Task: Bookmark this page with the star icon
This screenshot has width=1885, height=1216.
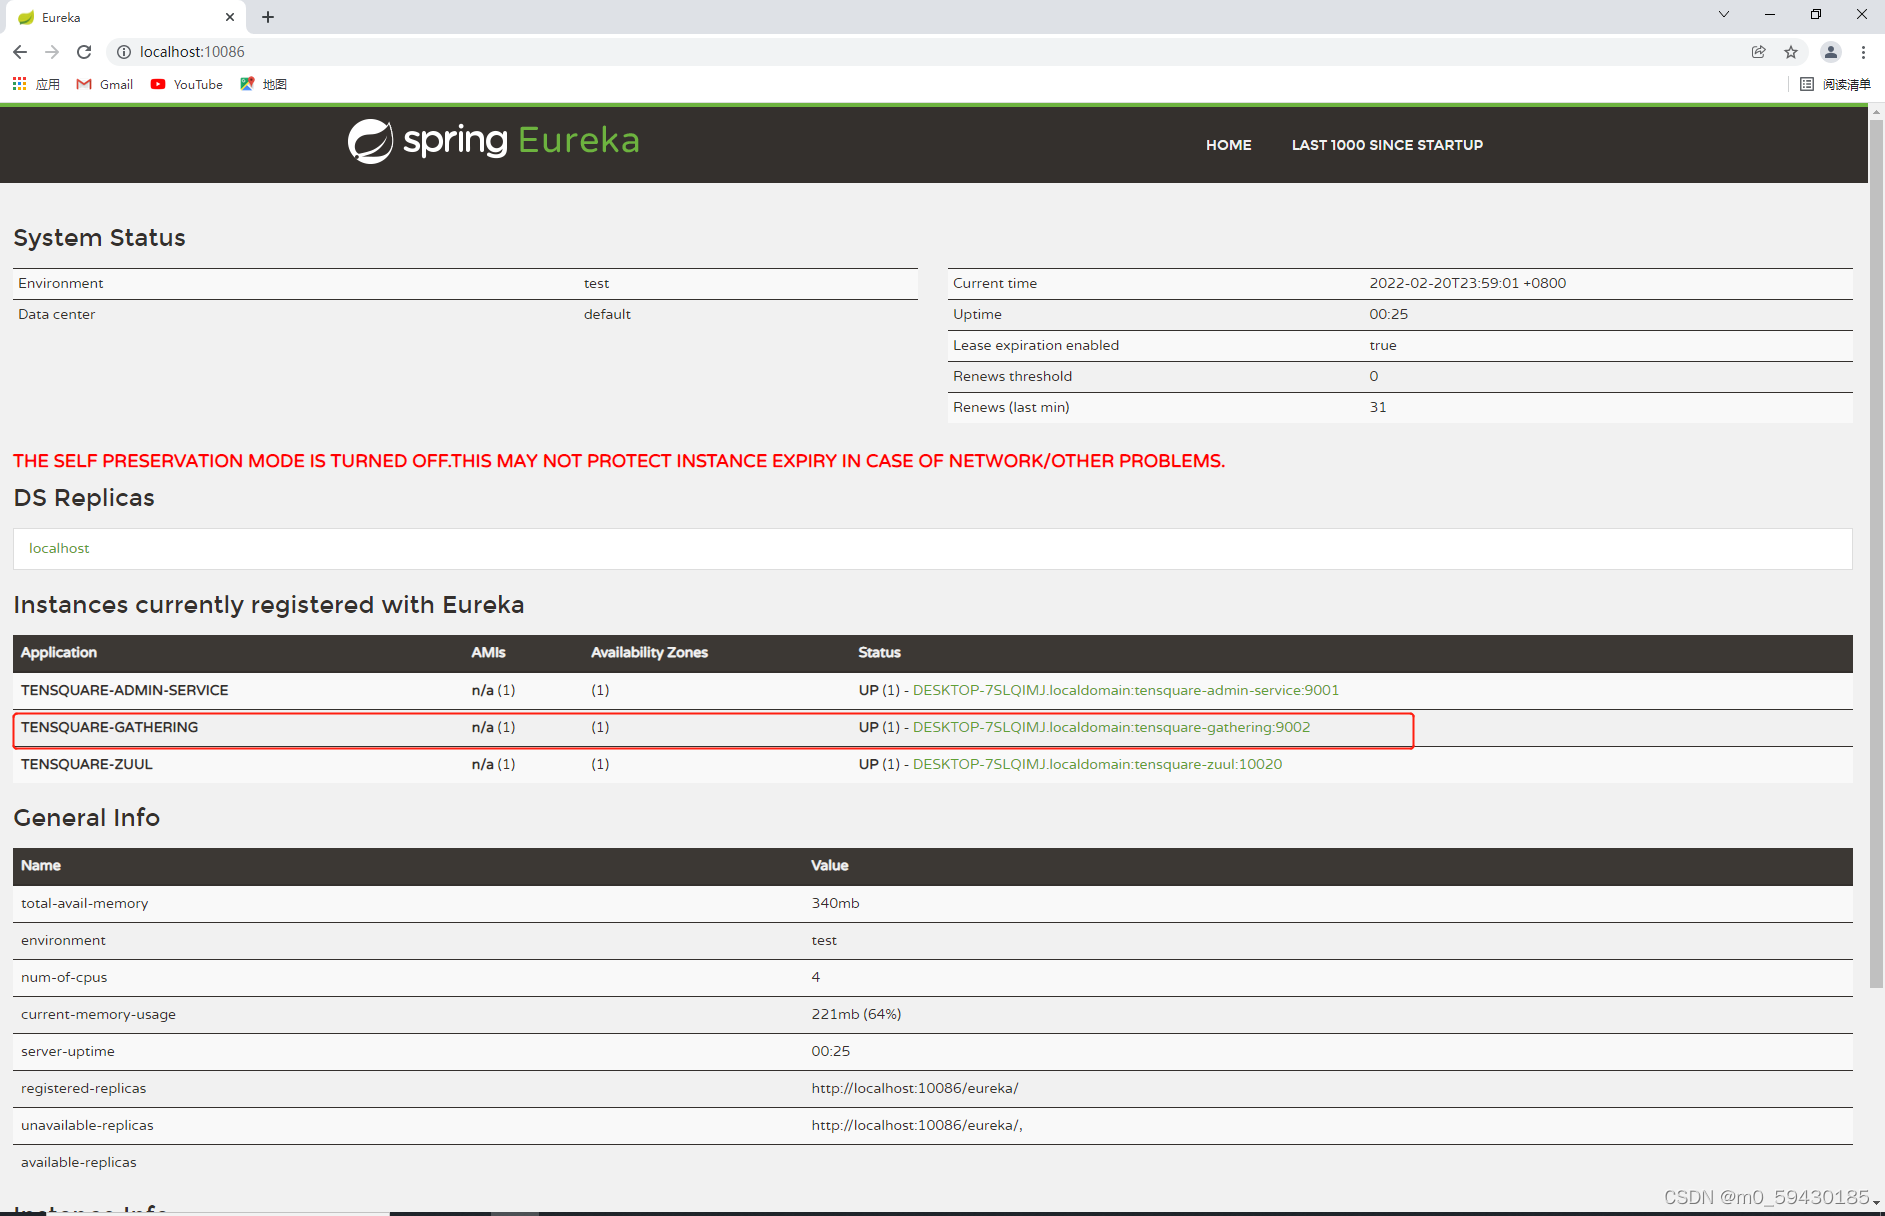Action: (1791, 52)
